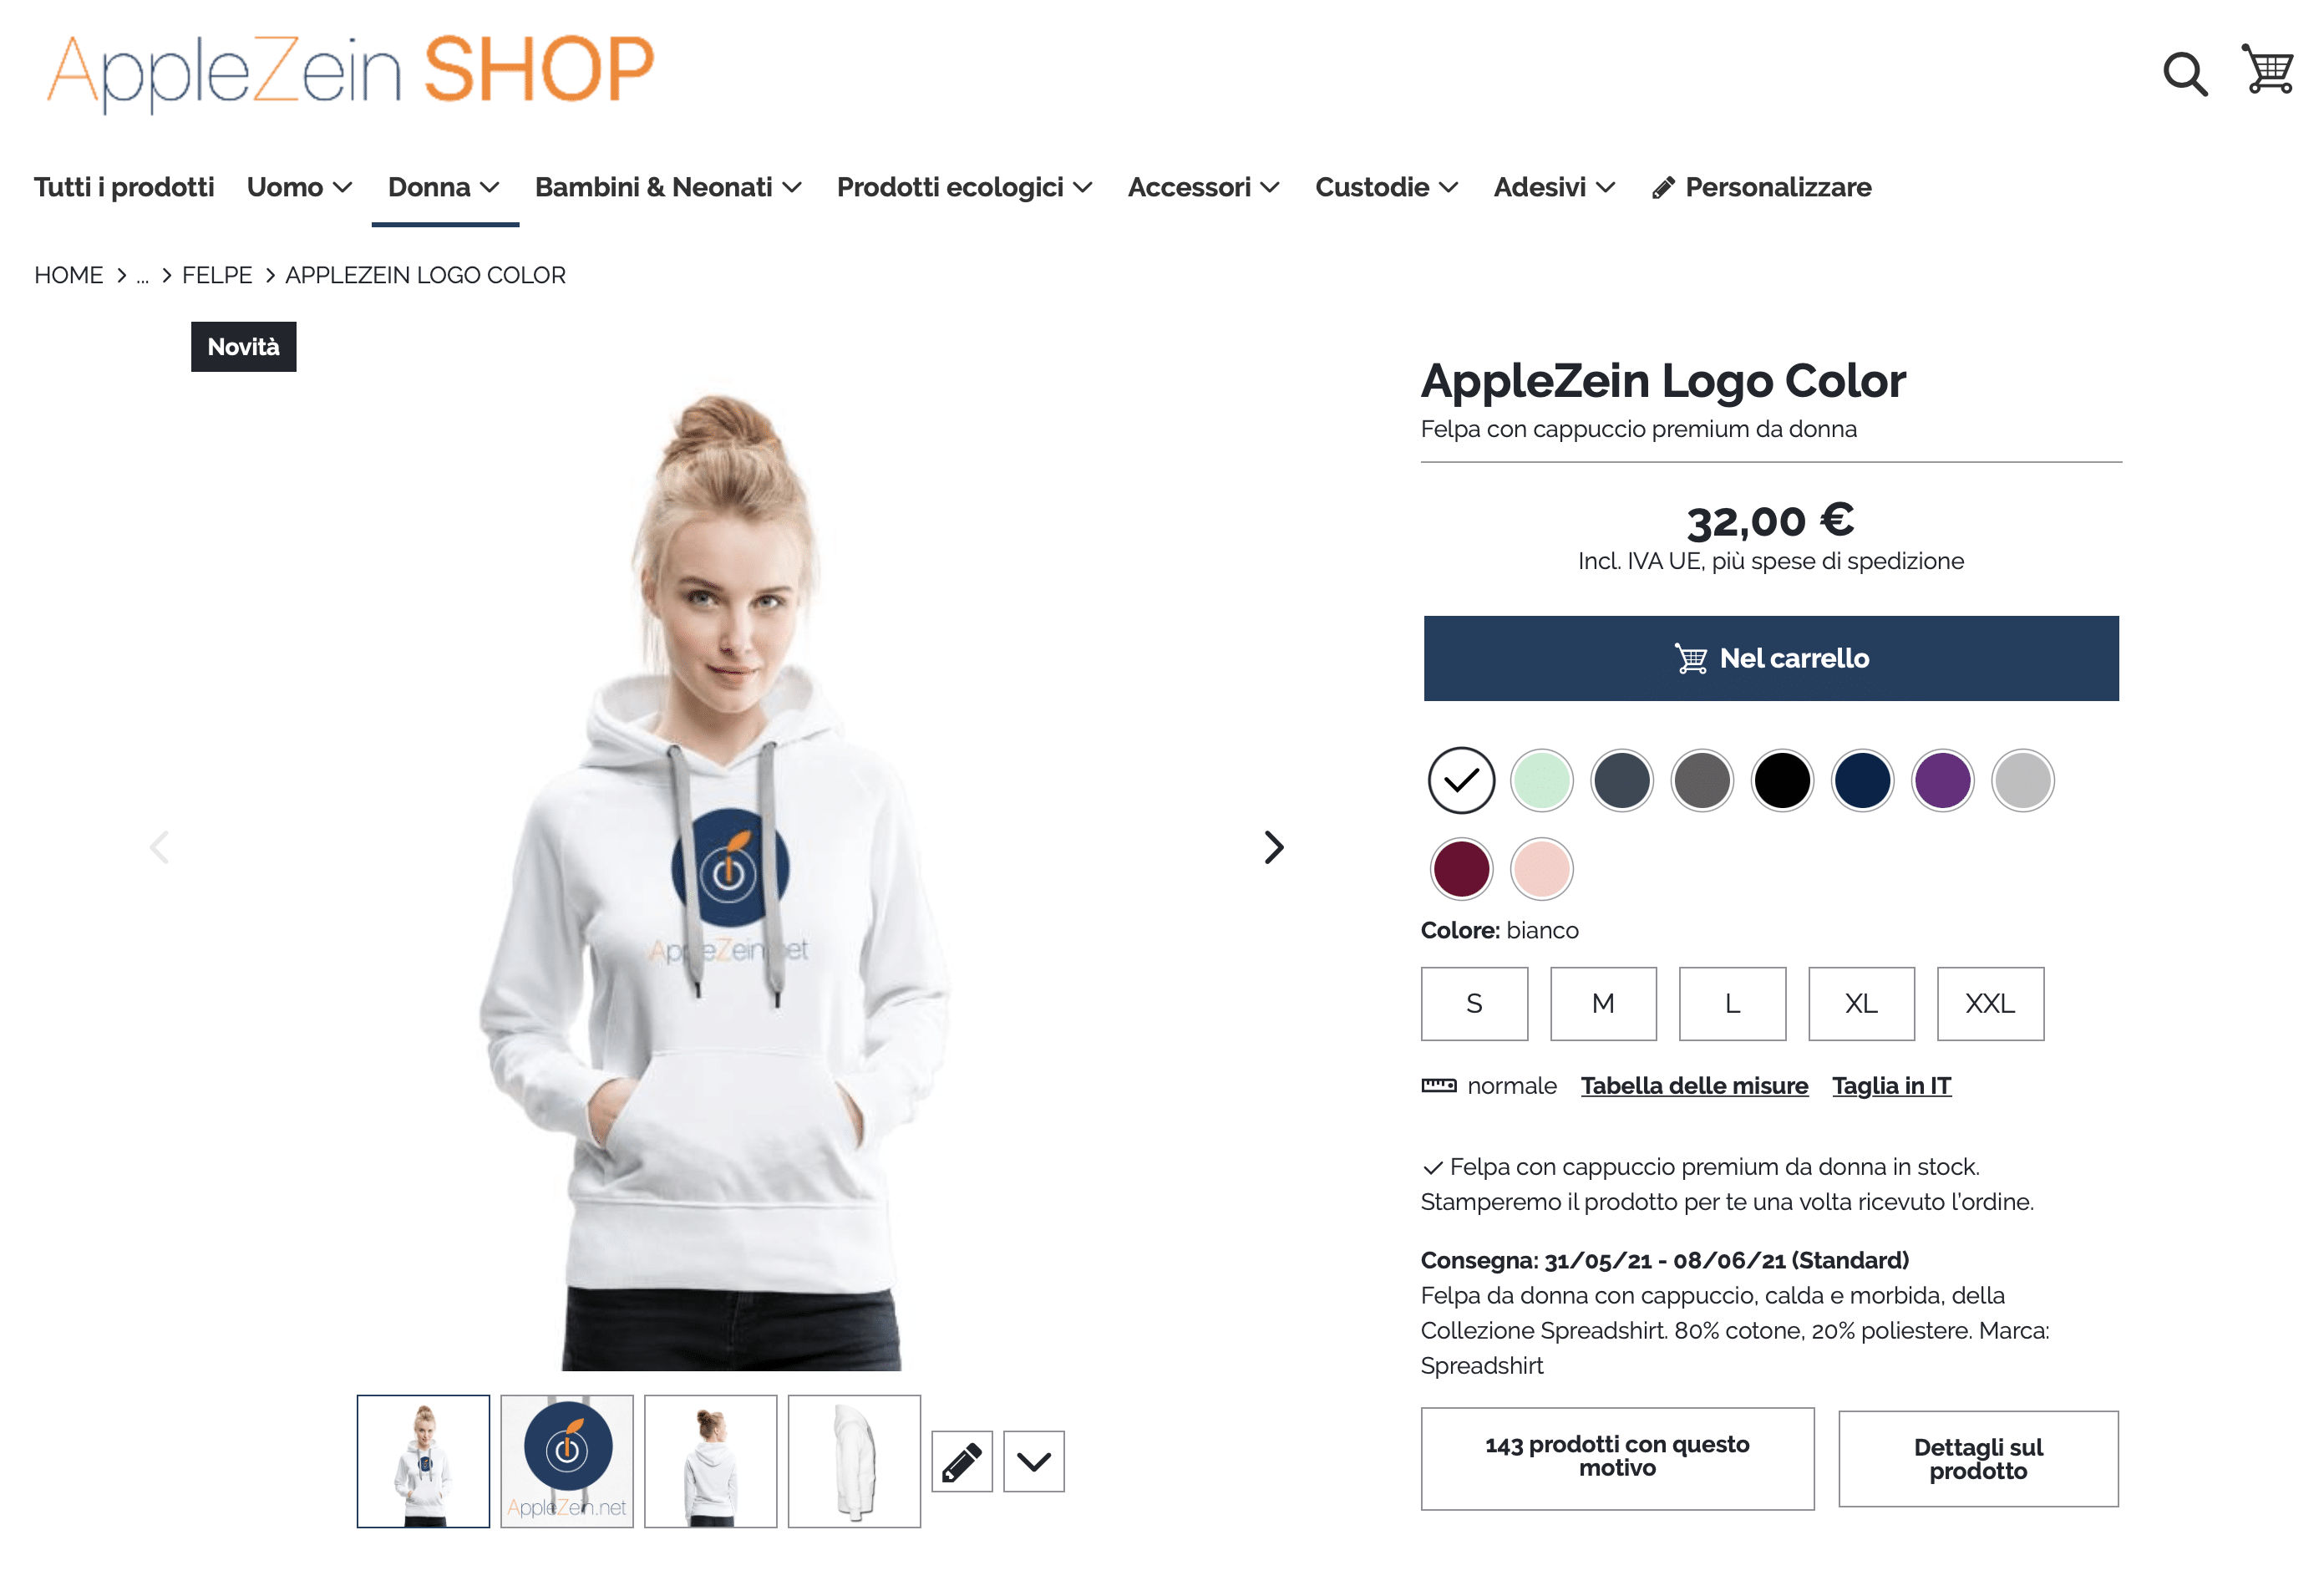The width and height of the screenshot is (2324, 1586).
Task: Click FELPE in the breadcrumb
Action: (217, 275)
